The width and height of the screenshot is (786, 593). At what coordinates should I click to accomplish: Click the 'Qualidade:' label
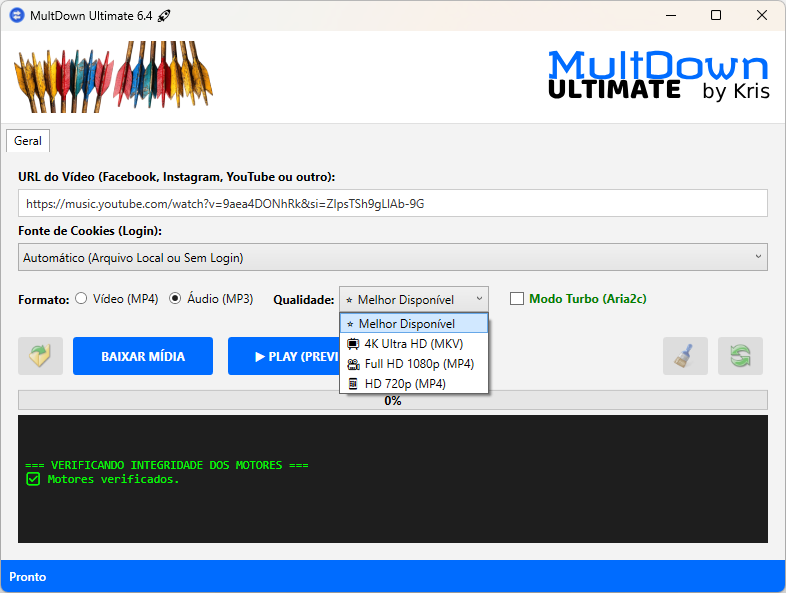point(304,300)
